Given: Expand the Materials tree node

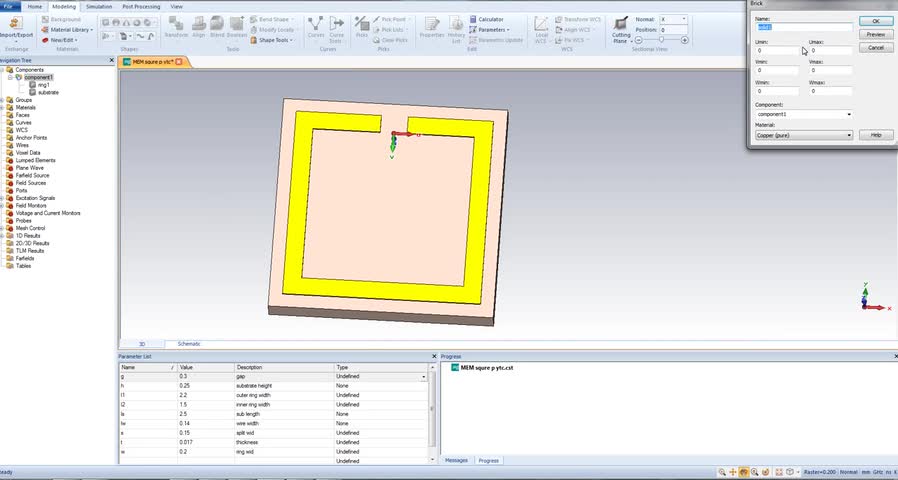Looking at the screenshot, I should click(x=2, y=108).
